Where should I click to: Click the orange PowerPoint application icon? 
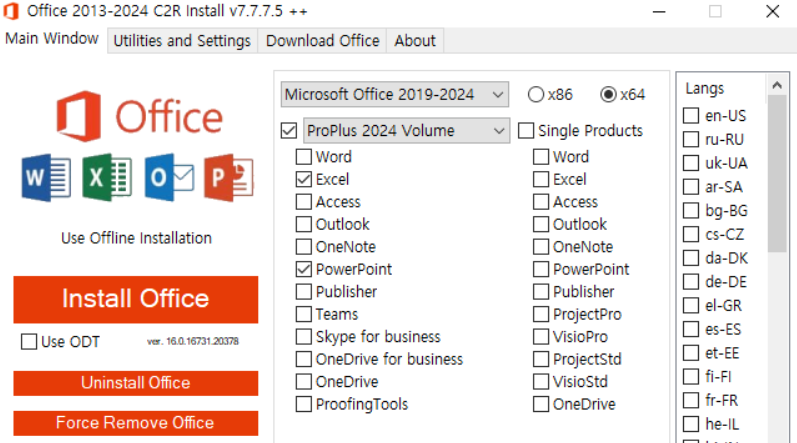click(x=229, y=178)
